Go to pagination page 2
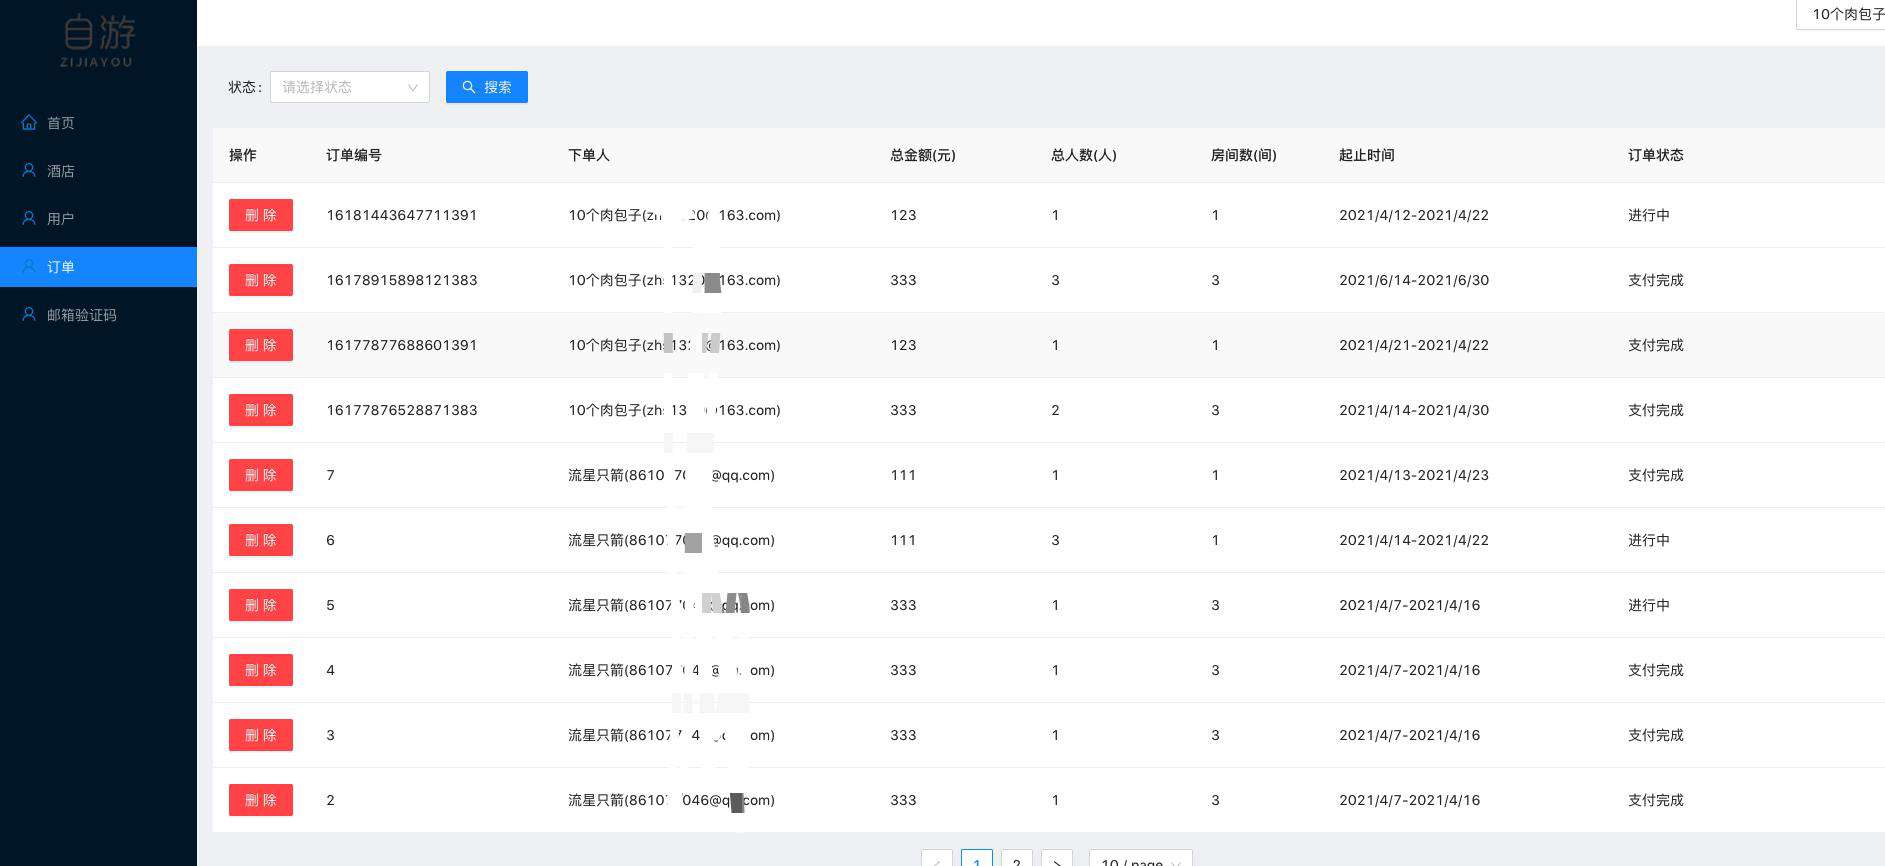 pos(1017,858)
